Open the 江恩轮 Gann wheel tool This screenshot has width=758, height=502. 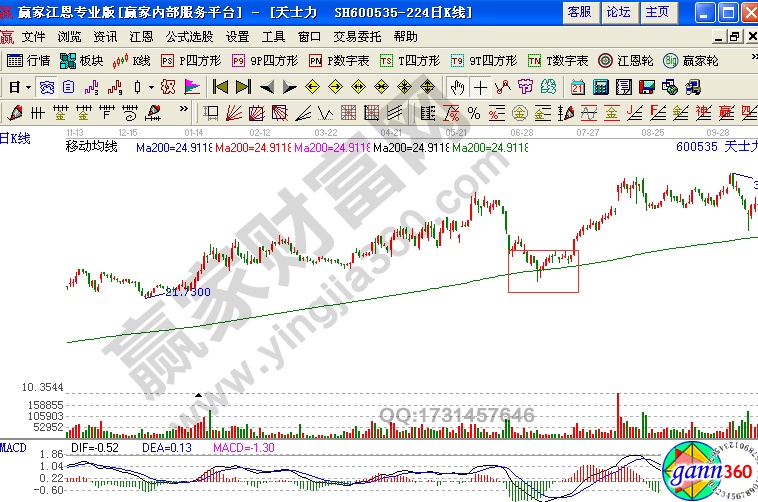point(625,60)
